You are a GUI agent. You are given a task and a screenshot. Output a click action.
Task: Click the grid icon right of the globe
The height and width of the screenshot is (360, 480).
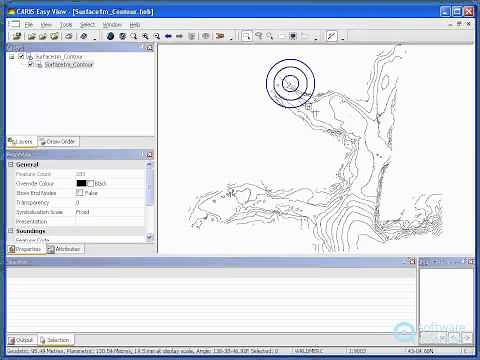122,36
